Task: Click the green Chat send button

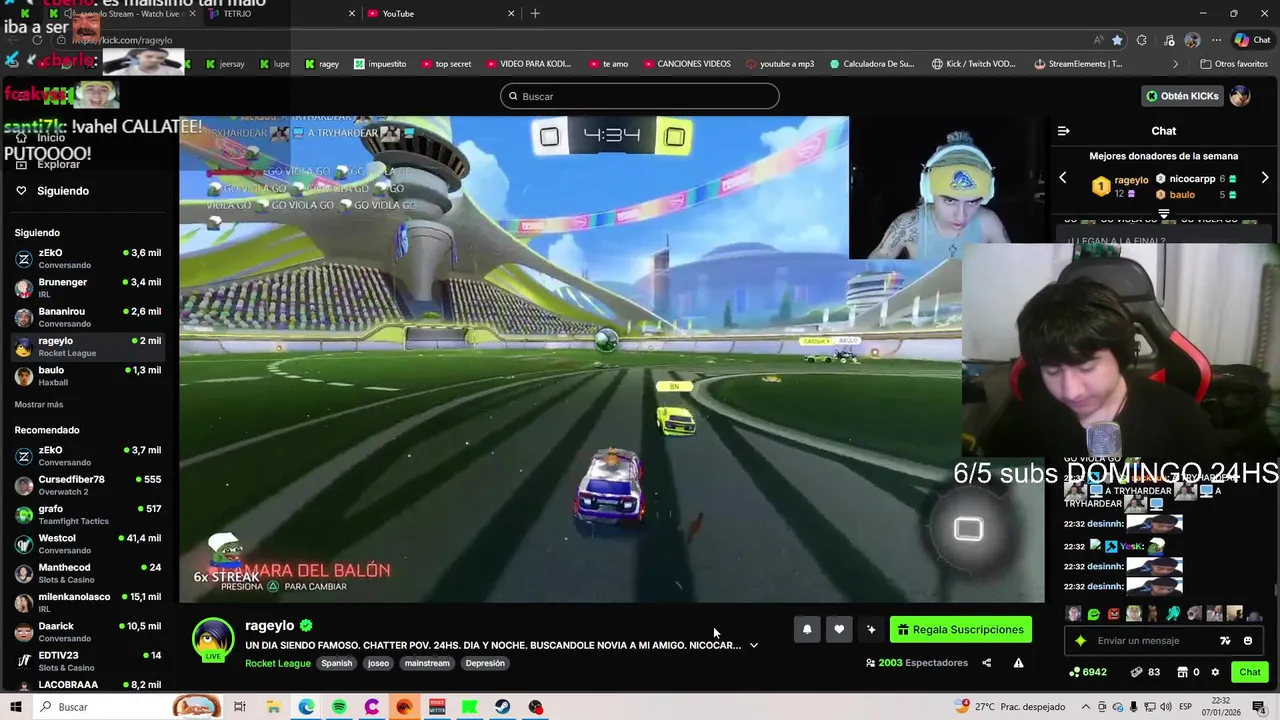Action: click(x=1250, y=672)
